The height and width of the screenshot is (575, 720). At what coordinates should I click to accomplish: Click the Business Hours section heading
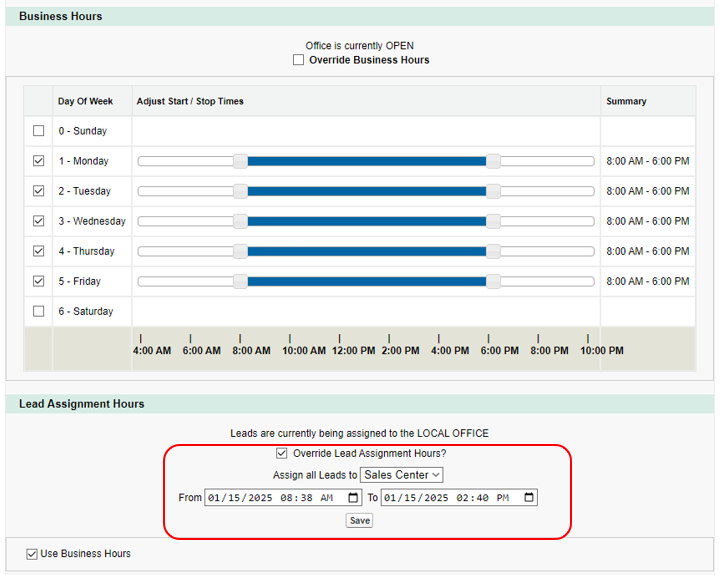pos(61,16)
